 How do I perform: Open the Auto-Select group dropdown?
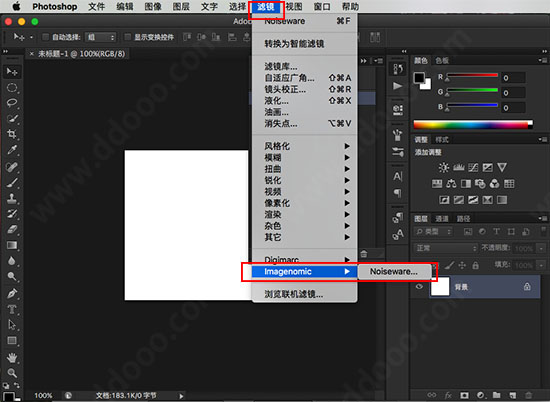(x=100, y=37)
